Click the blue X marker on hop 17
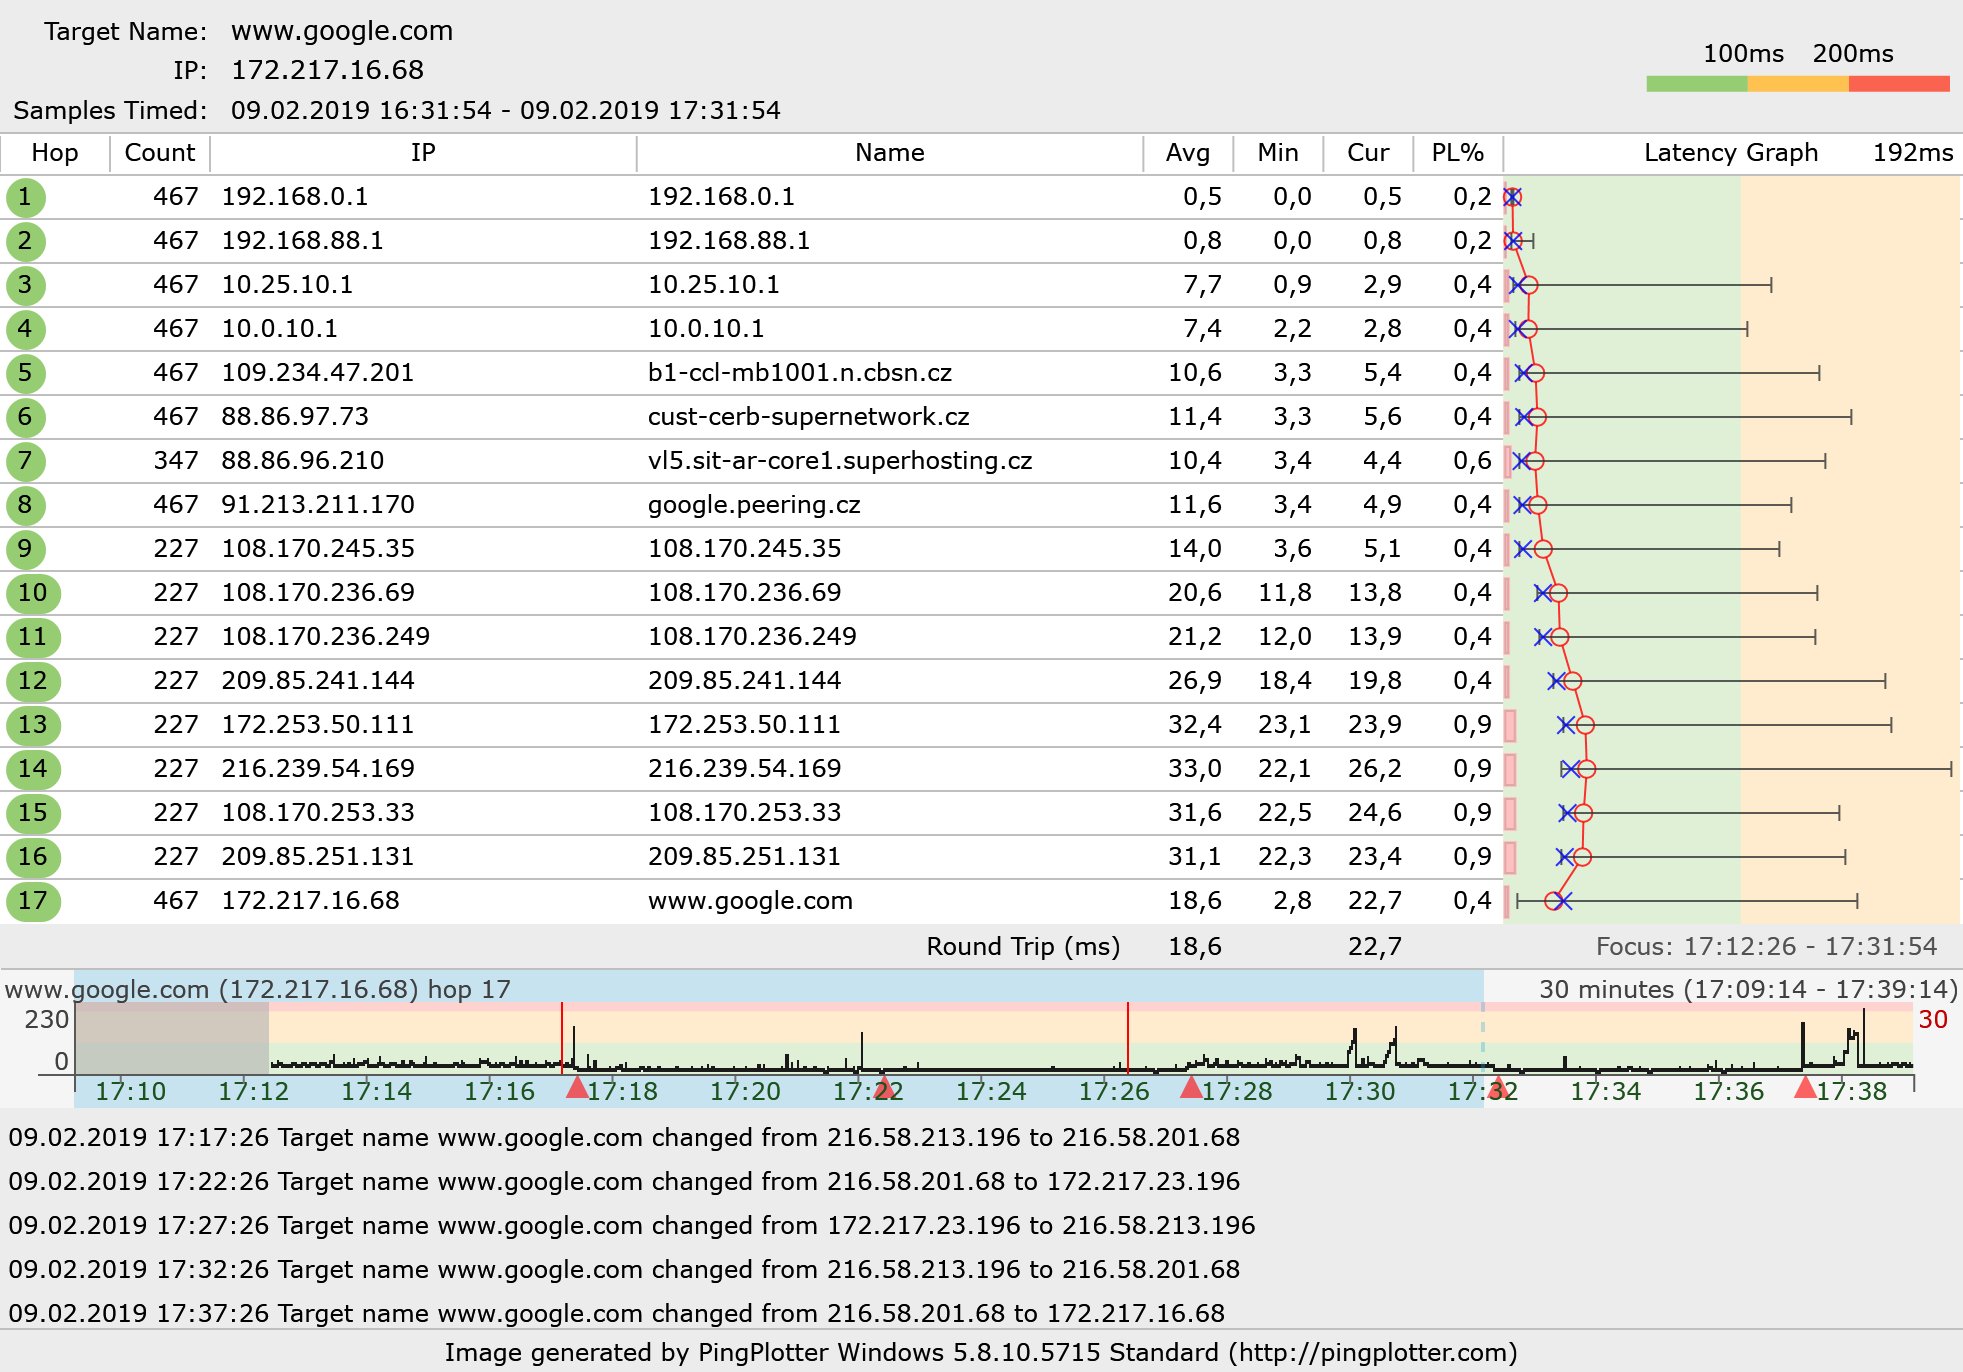 point(1564,901)
